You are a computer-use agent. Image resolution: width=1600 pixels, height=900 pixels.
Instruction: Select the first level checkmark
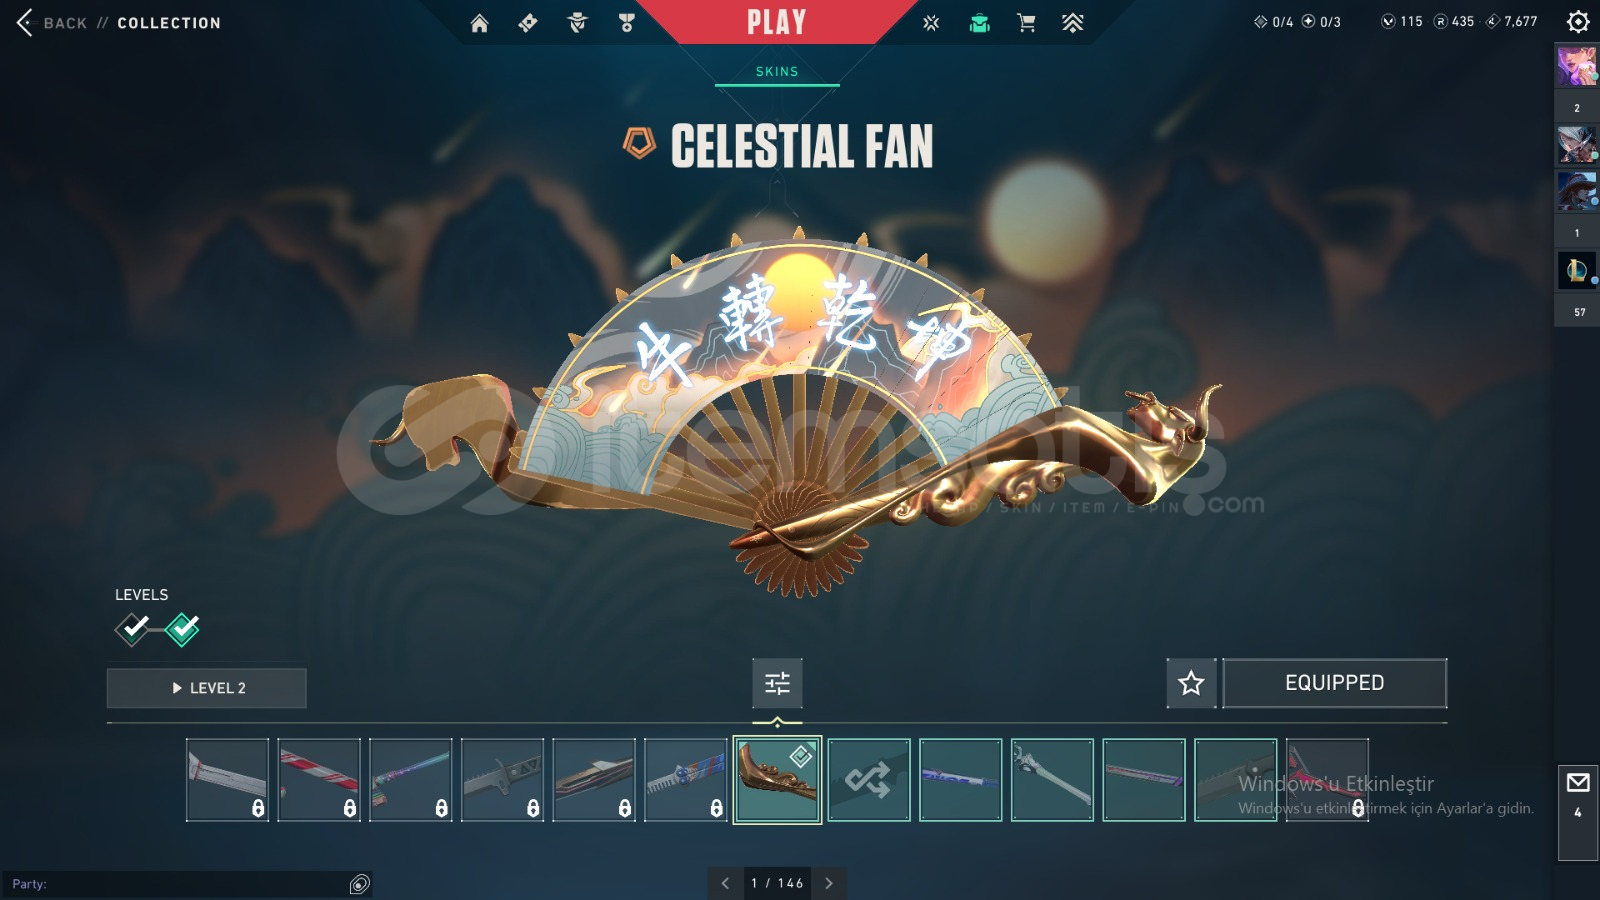(133, 629)
